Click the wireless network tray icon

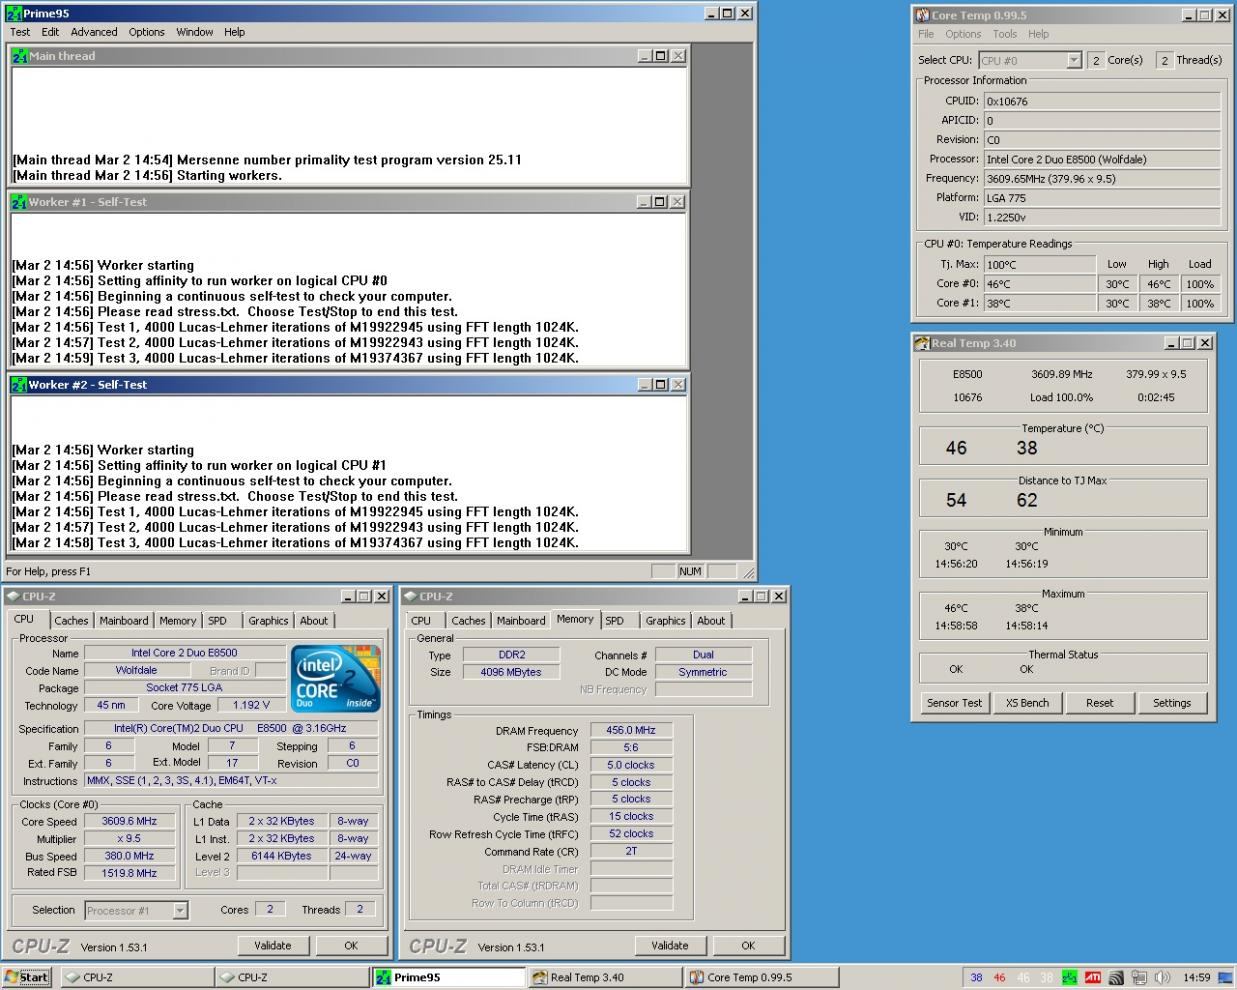point(1116,977)
